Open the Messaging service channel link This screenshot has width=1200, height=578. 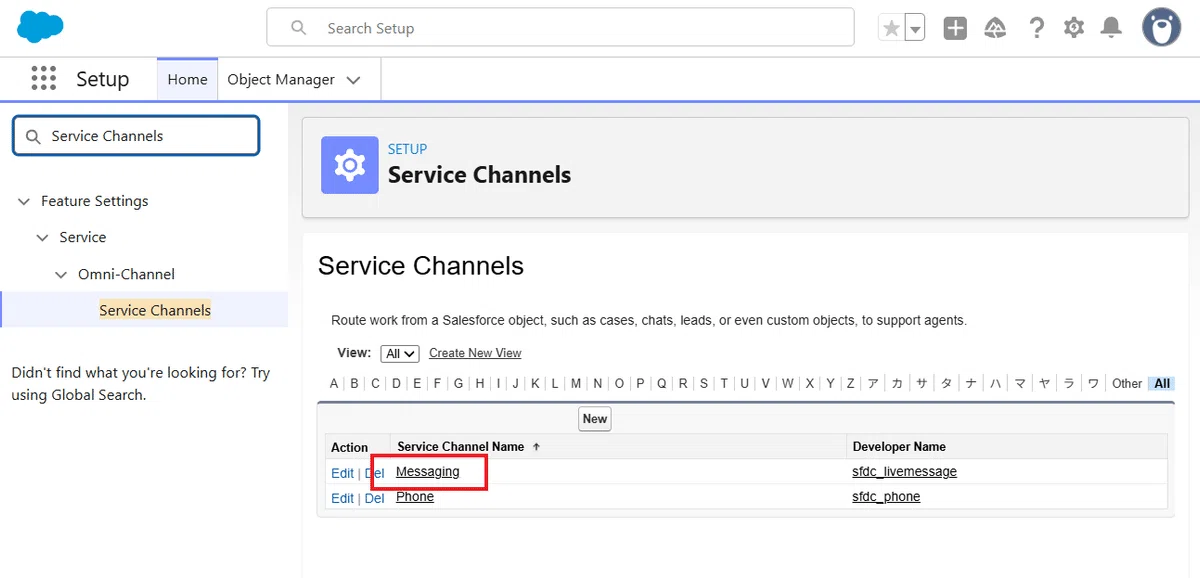point(428,472)
